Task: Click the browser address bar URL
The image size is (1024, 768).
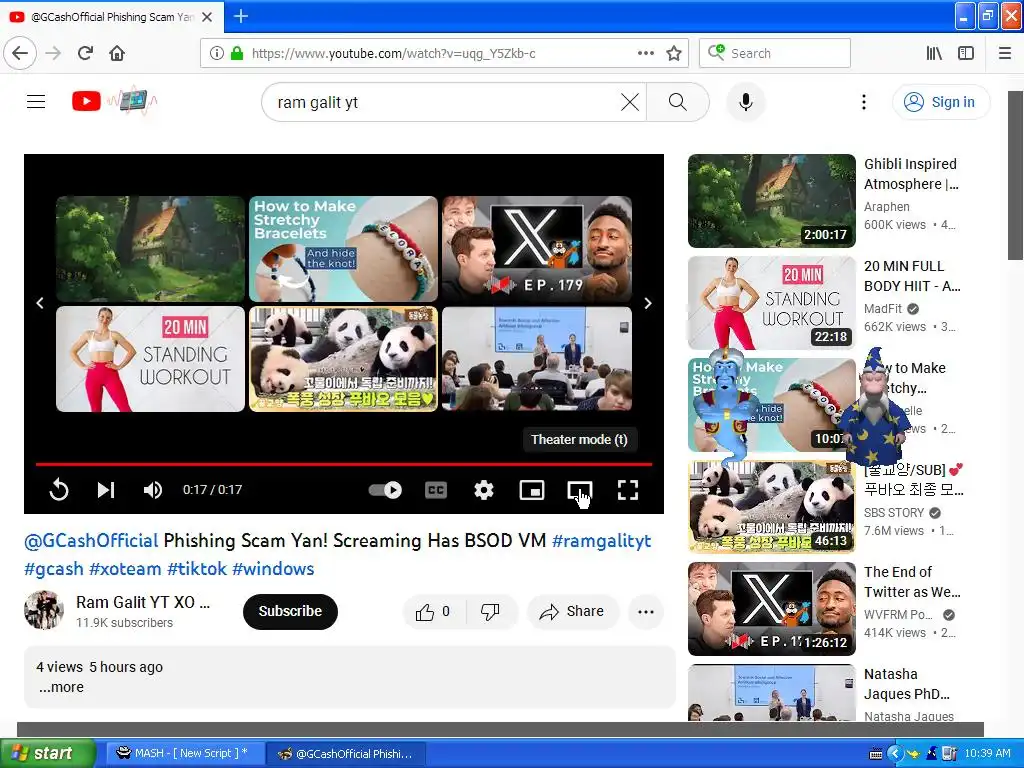Action: pyautogui.click(x=394, y=54)
